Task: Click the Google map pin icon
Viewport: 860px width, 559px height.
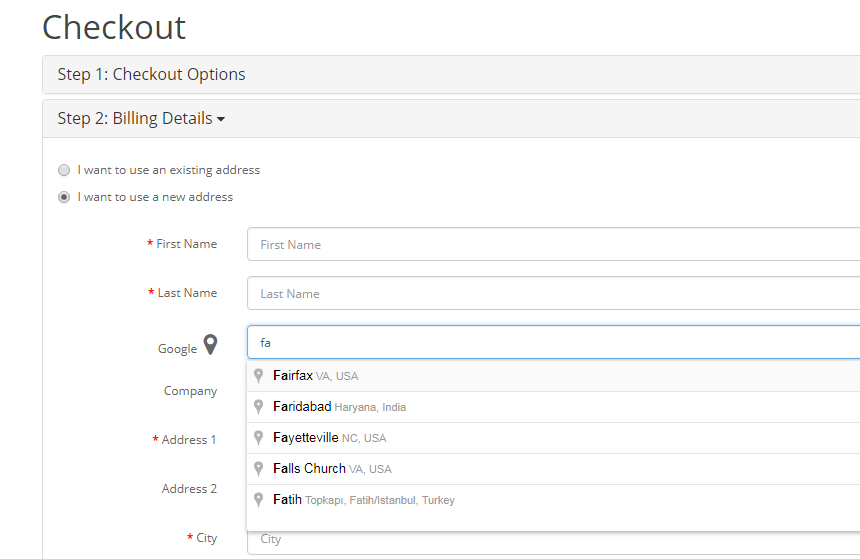Action: pyautogui.click(x=211, y=345)
